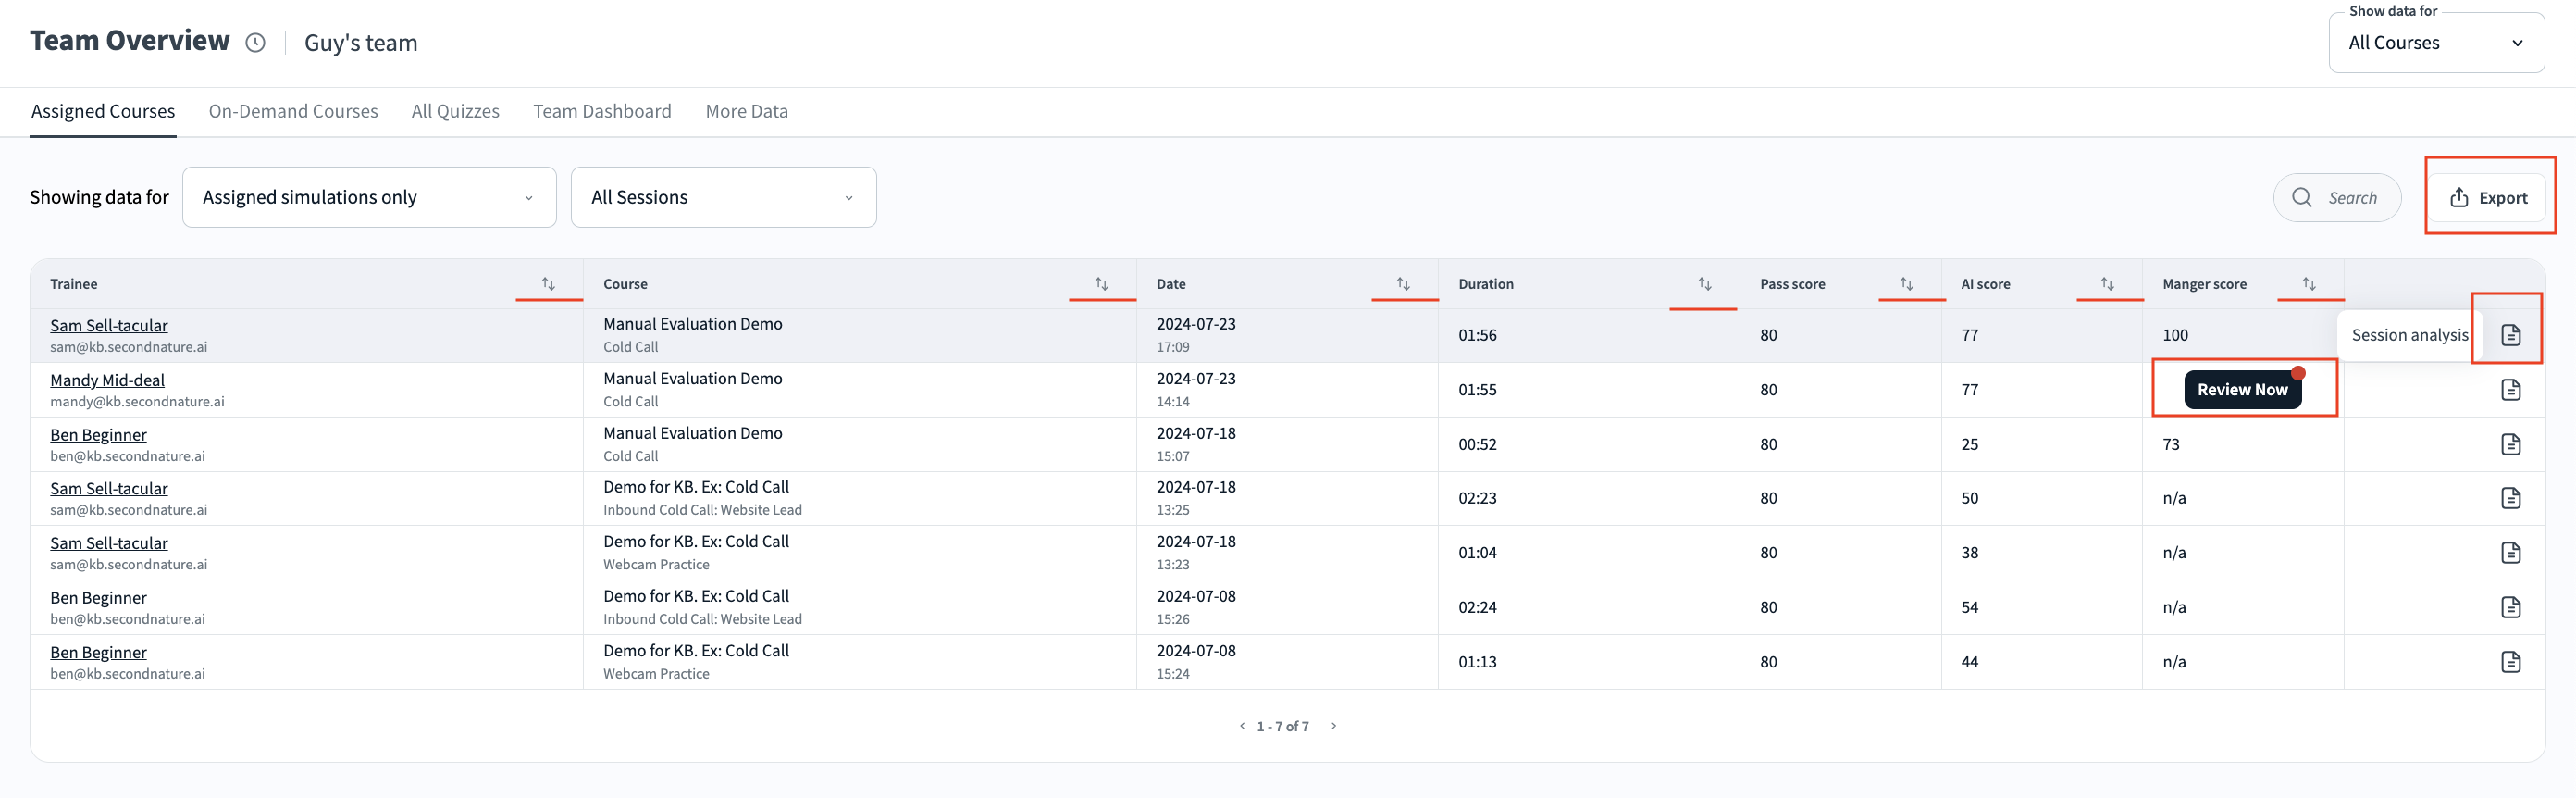This screenshot has height=798, width=2576.
Task: Expand the All Sessions dropdown
Action: 723,197
